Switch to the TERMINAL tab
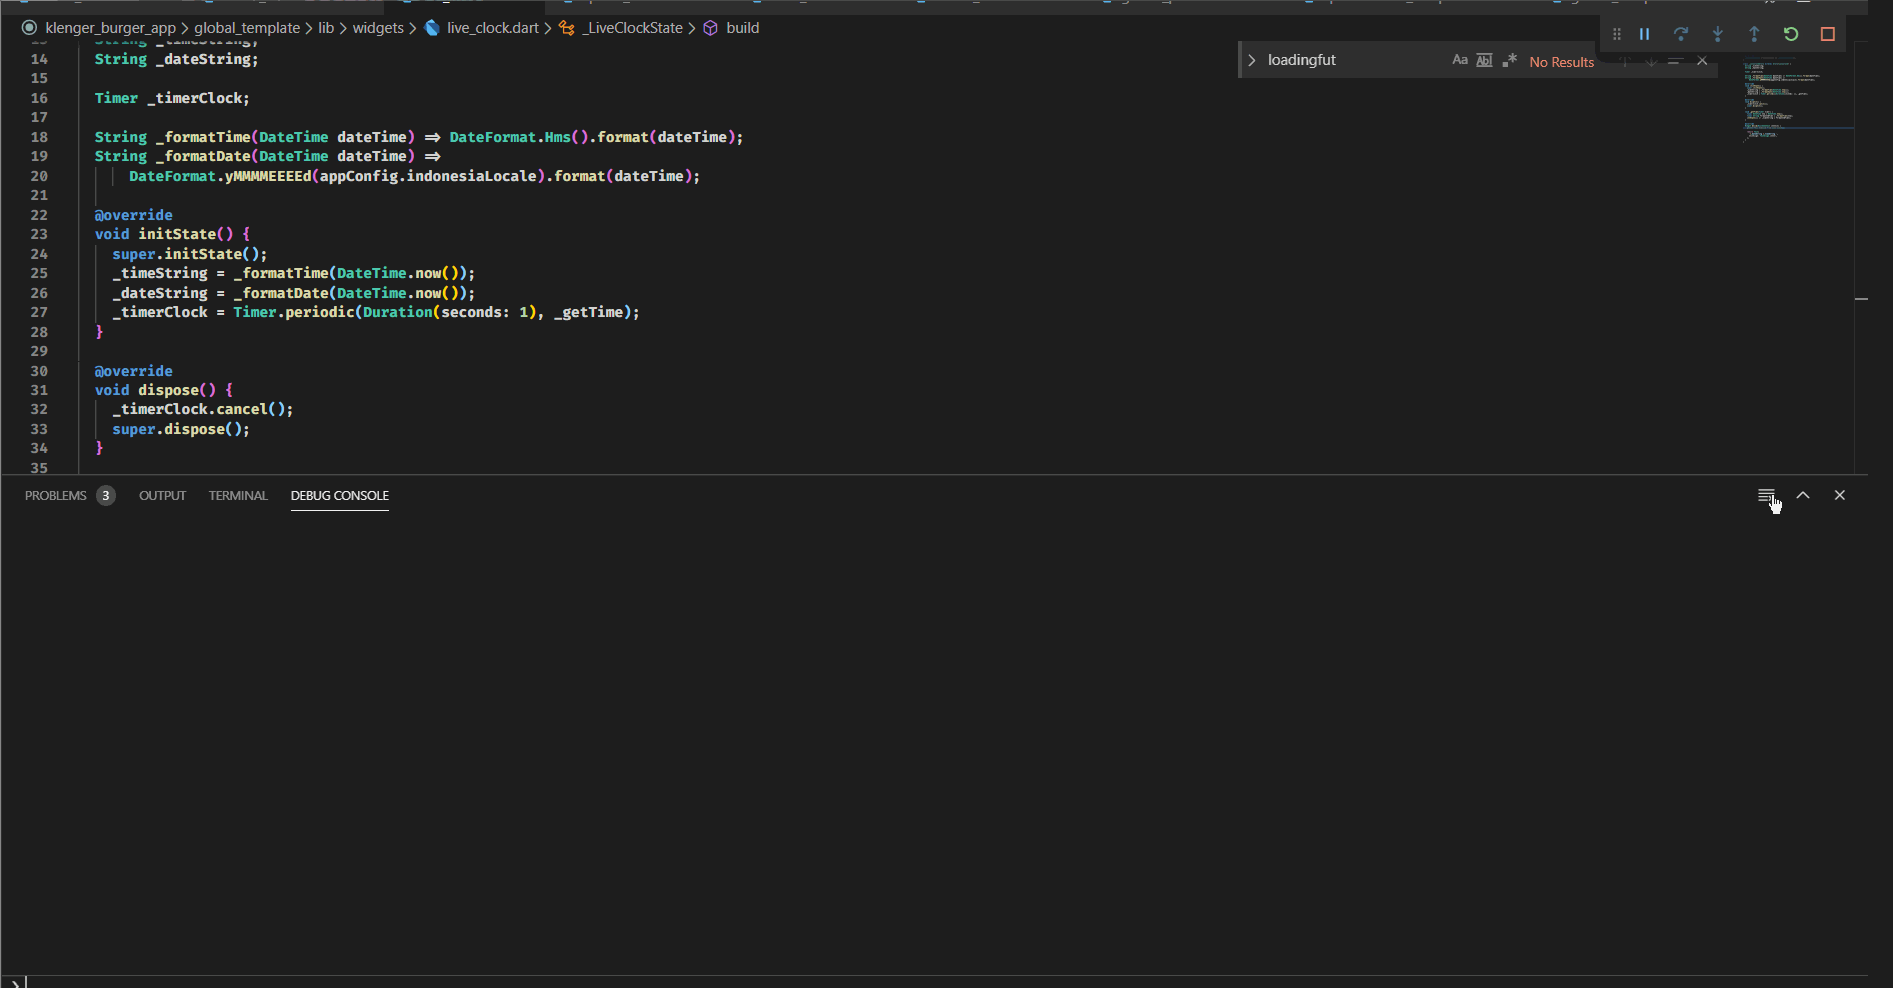 tap(238, 495)
